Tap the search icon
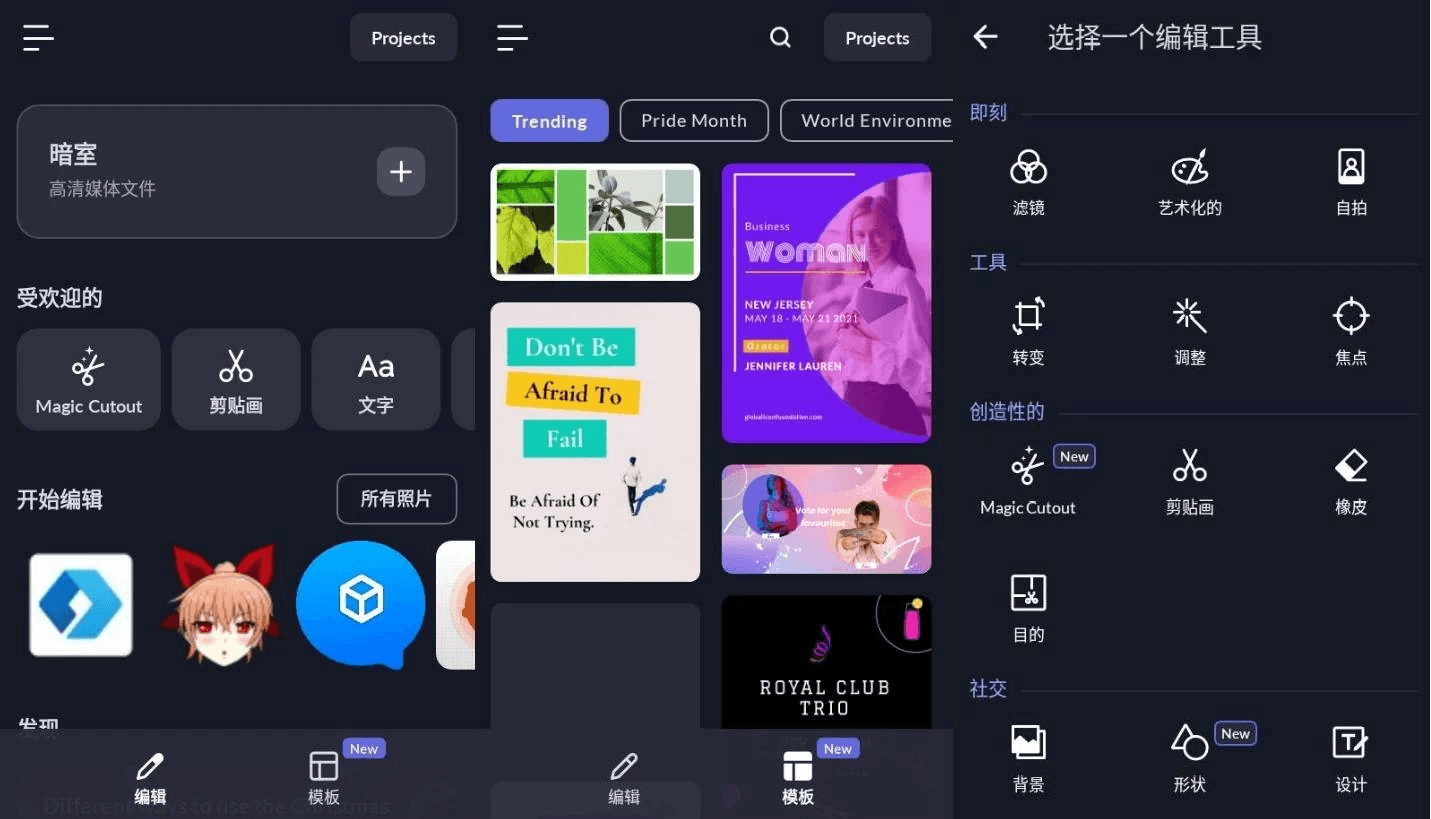 pos(780,37)
